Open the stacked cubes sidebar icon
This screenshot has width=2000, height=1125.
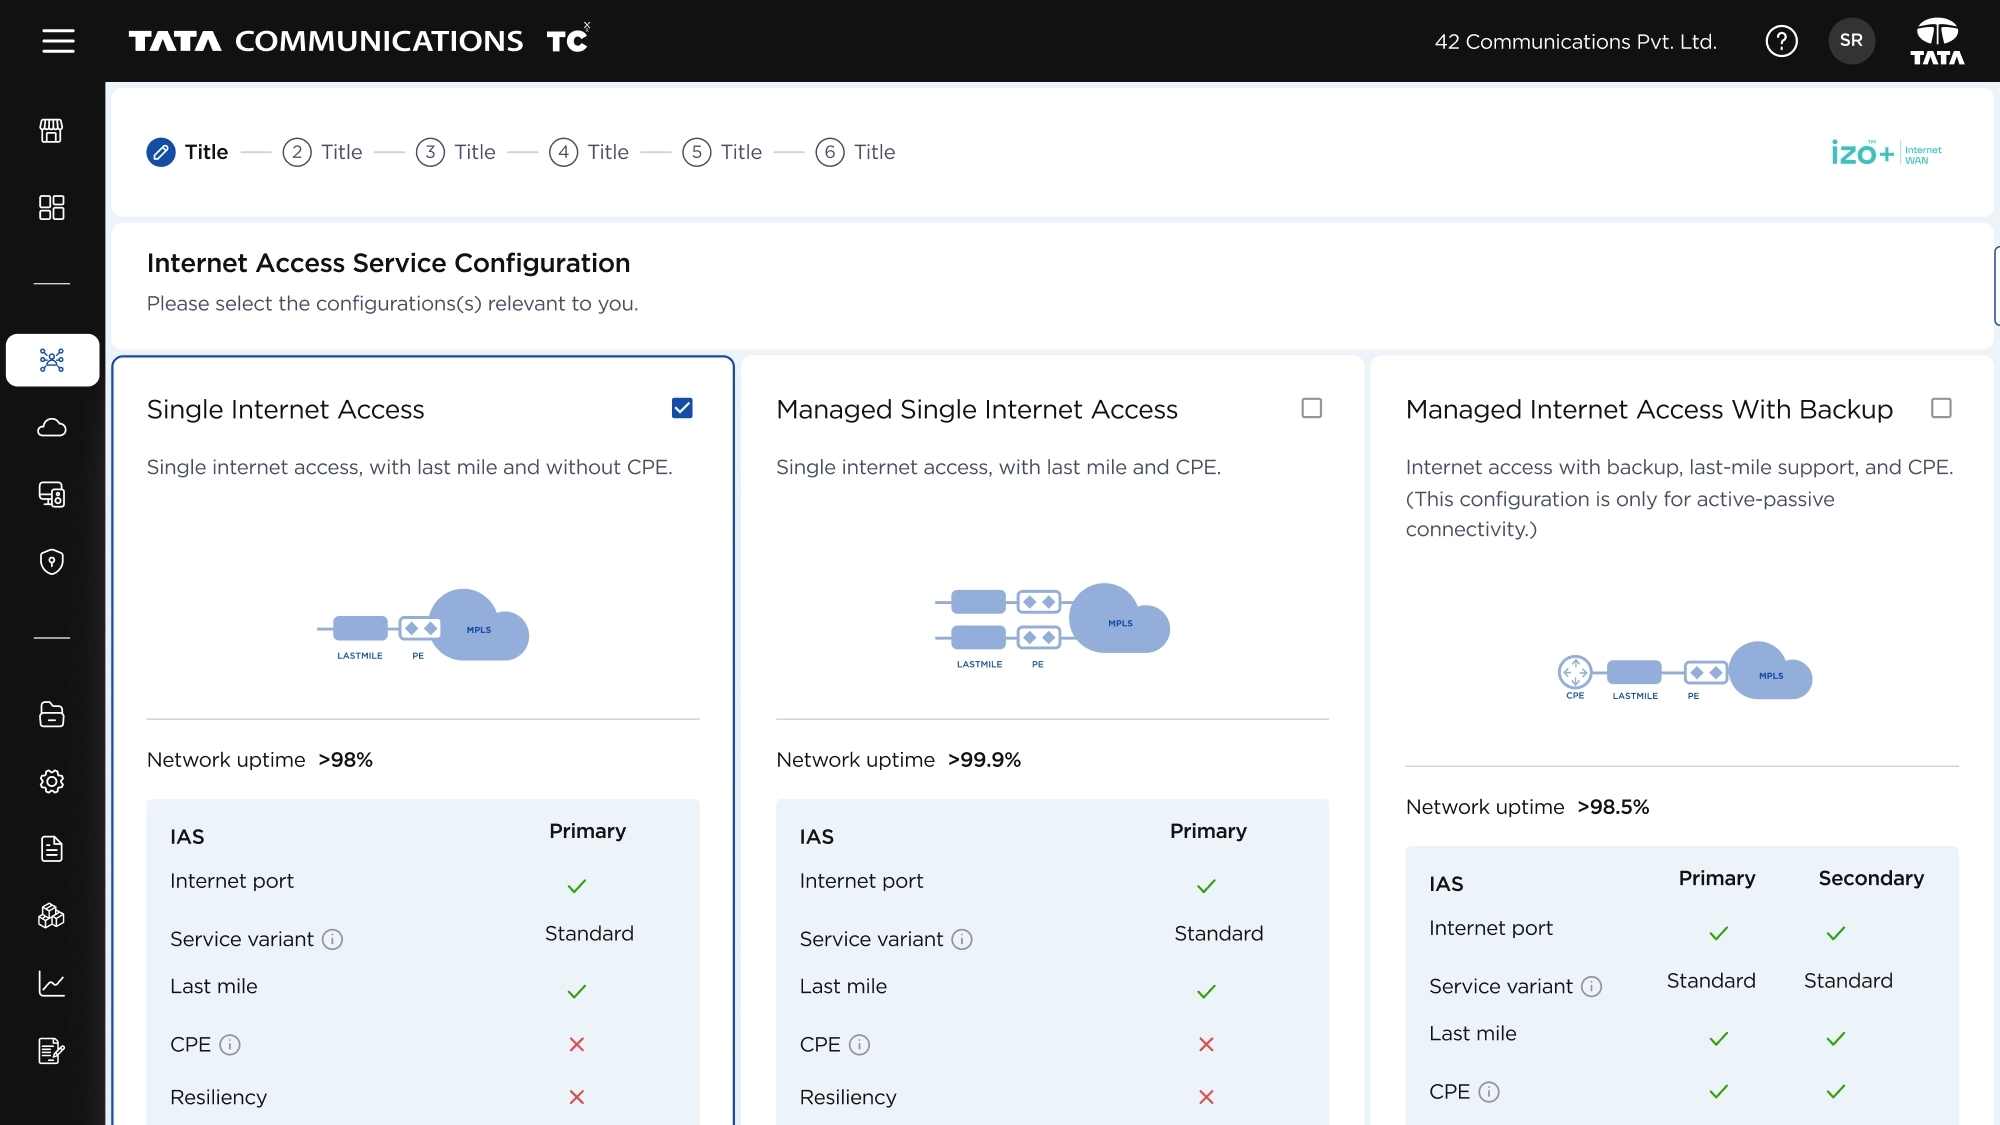[x=52, y=916]
